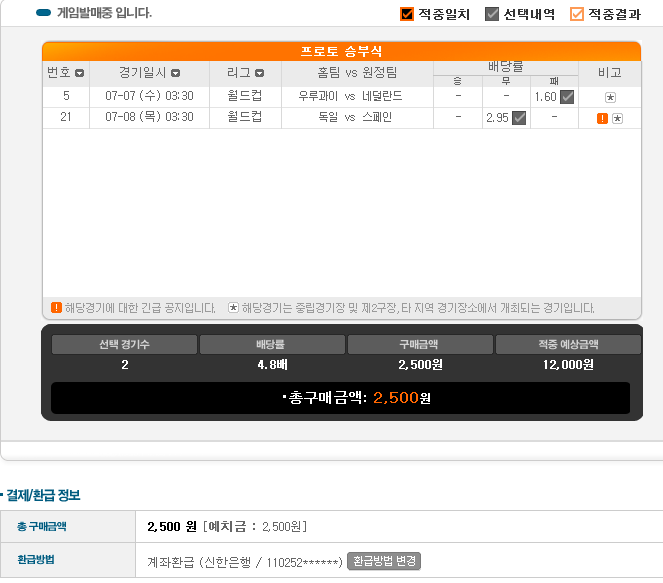
Task: Click the blue 게임발매중 status icon
Action: pyautogui.click(x=44, y=13)
